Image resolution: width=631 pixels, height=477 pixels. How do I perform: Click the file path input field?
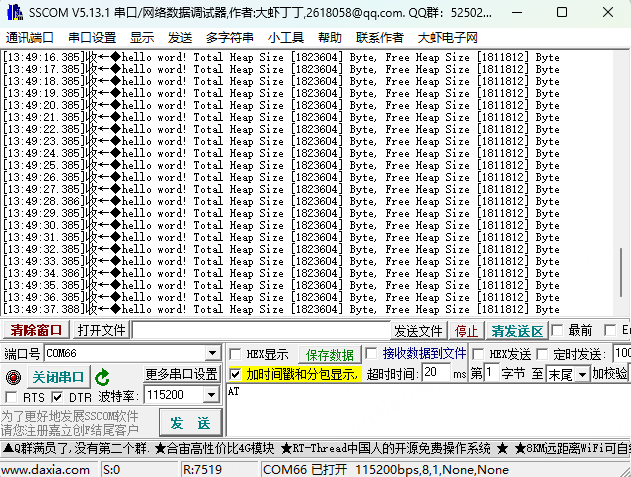[x=261, y=331]
